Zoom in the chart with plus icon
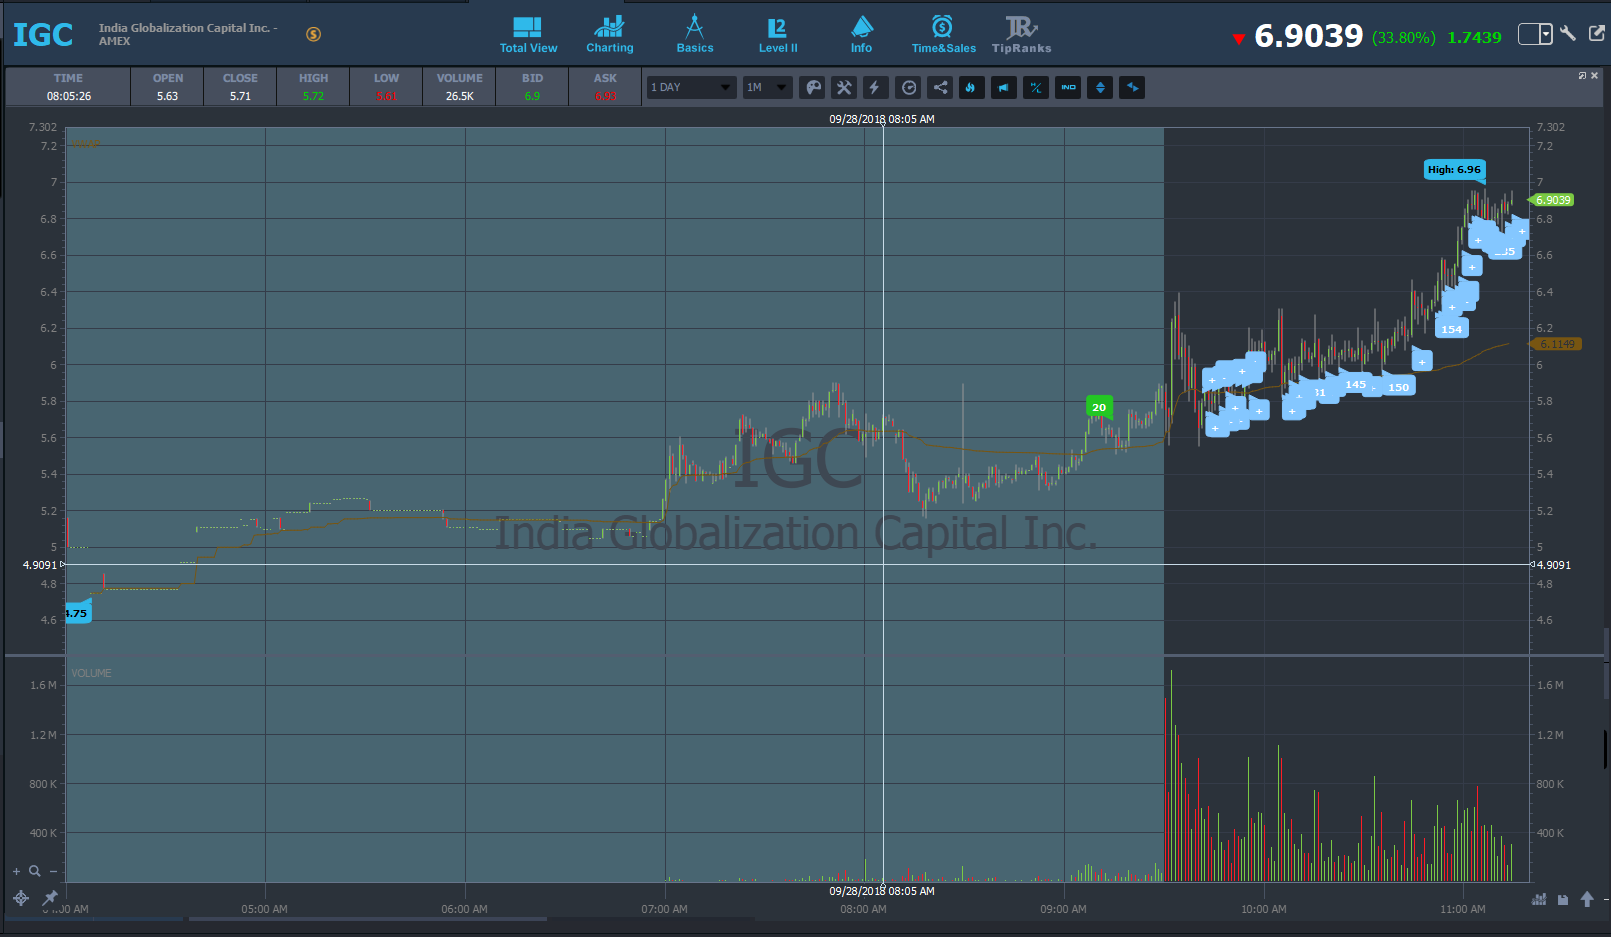This screenshot has width=1611, height=937. point(16,871)
